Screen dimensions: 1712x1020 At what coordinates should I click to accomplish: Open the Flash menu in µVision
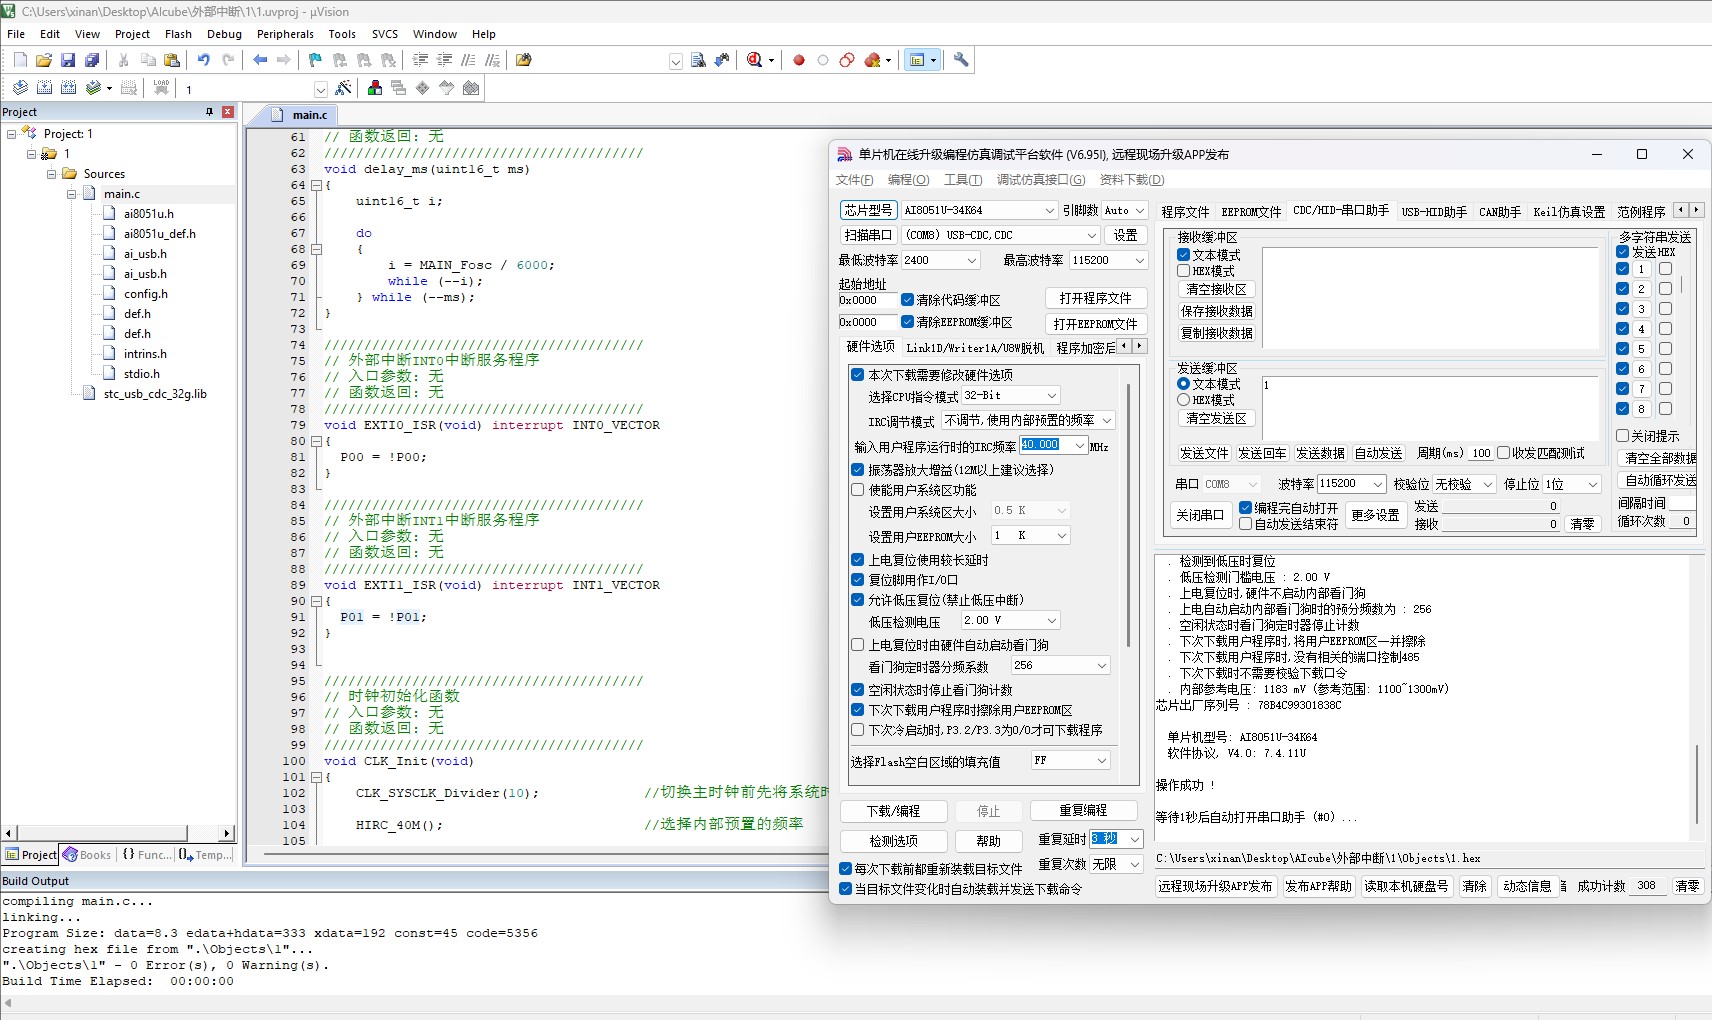[178, 34]
